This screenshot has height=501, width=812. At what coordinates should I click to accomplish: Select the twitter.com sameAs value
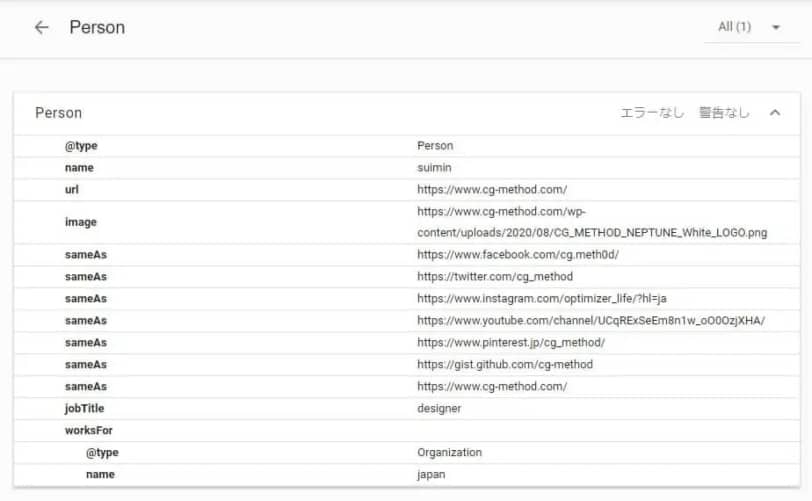pos(495,277)
